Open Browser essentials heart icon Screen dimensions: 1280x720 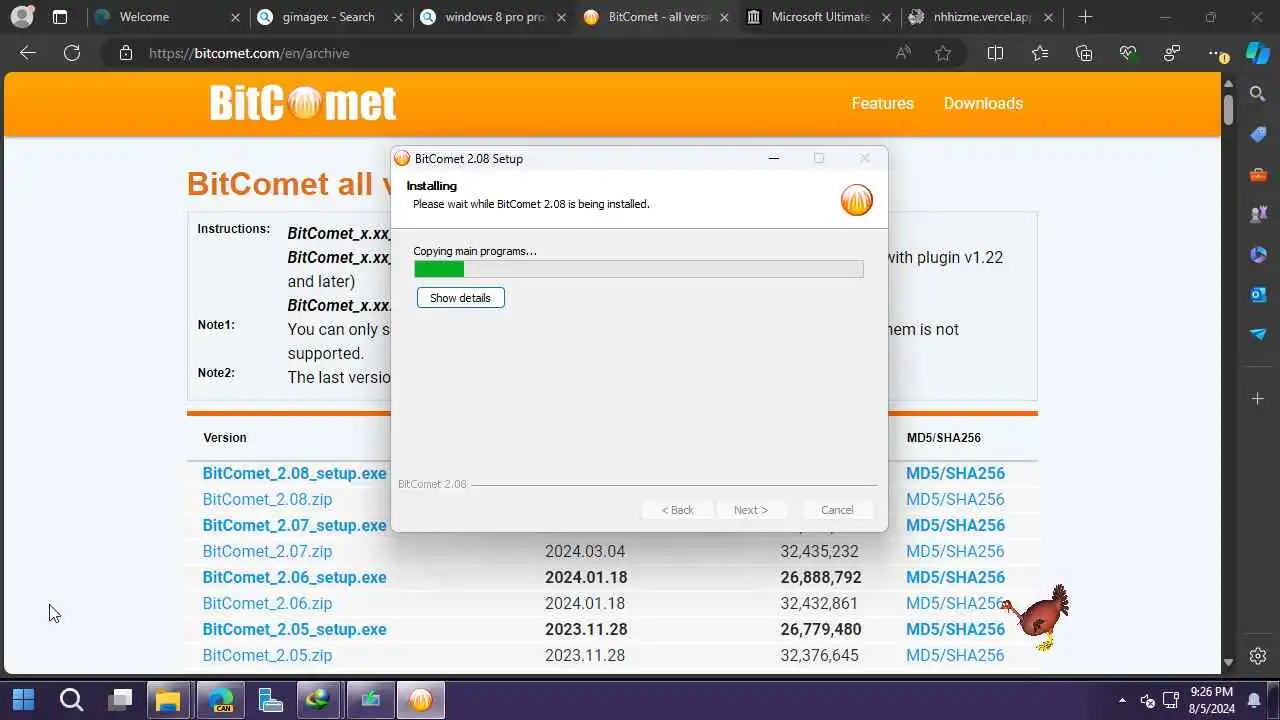[1128, 53]
